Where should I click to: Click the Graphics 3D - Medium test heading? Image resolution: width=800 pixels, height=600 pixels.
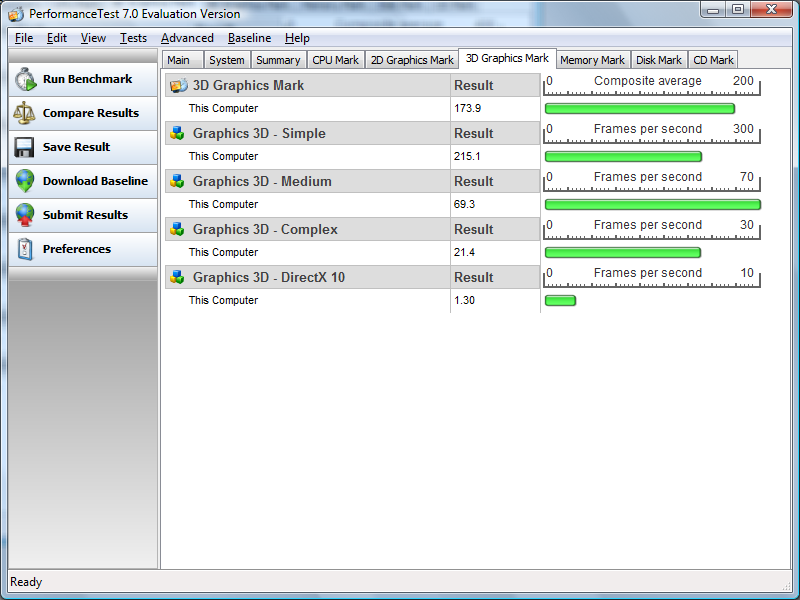coord(262,182)
